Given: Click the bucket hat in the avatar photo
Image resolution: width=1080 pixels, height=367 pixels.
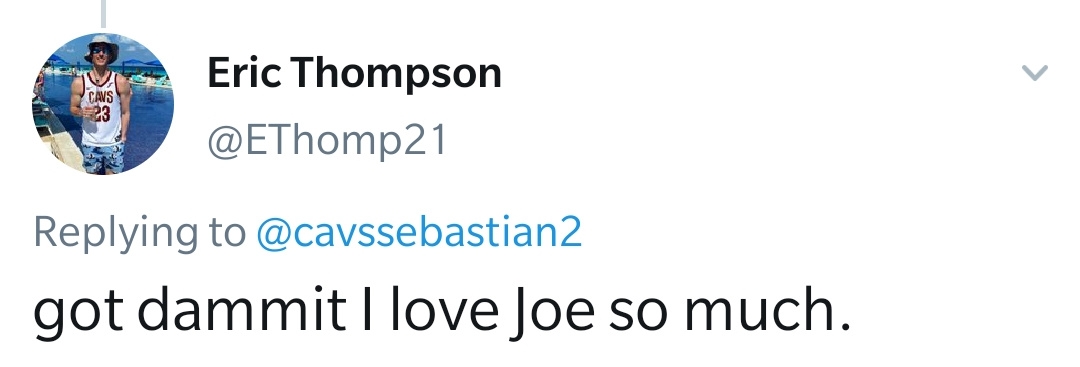Looking at the screenshot, I should point(101,45).
